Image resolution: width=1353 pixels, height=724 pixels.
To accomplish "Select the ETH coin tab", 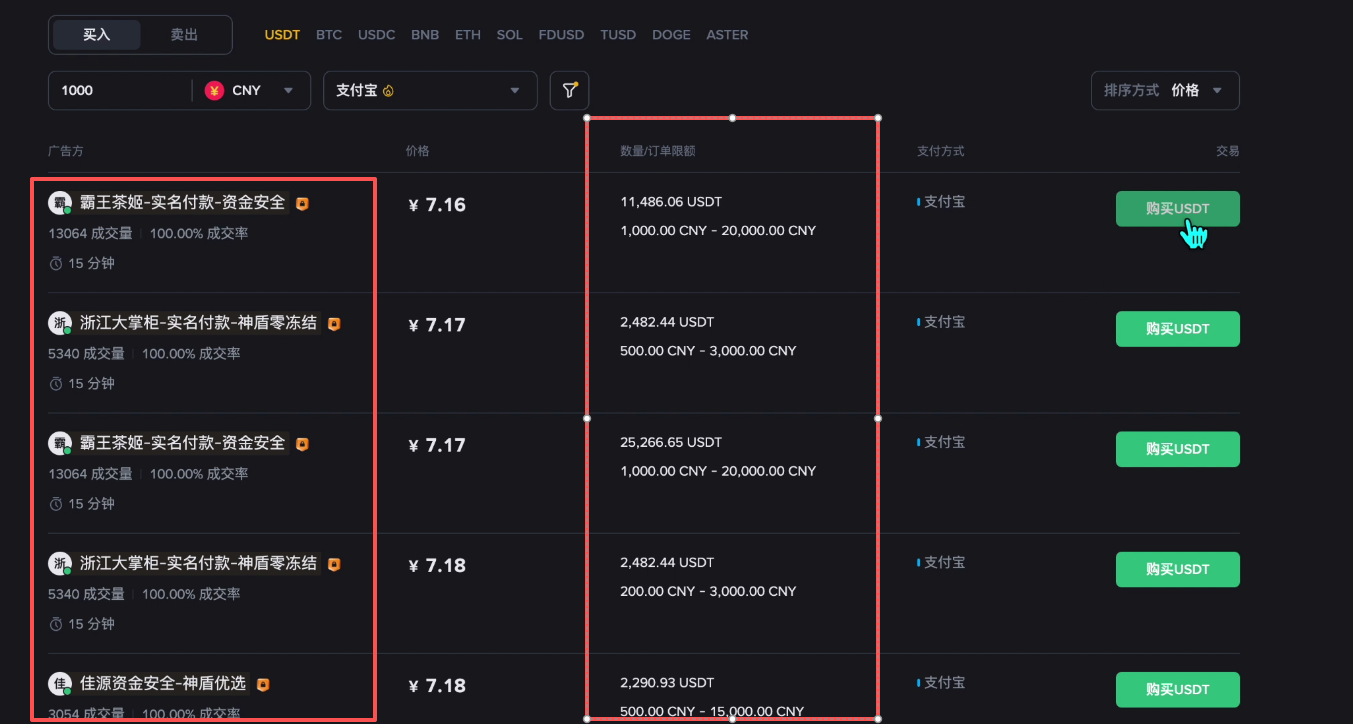I will [x=468, y=35].
